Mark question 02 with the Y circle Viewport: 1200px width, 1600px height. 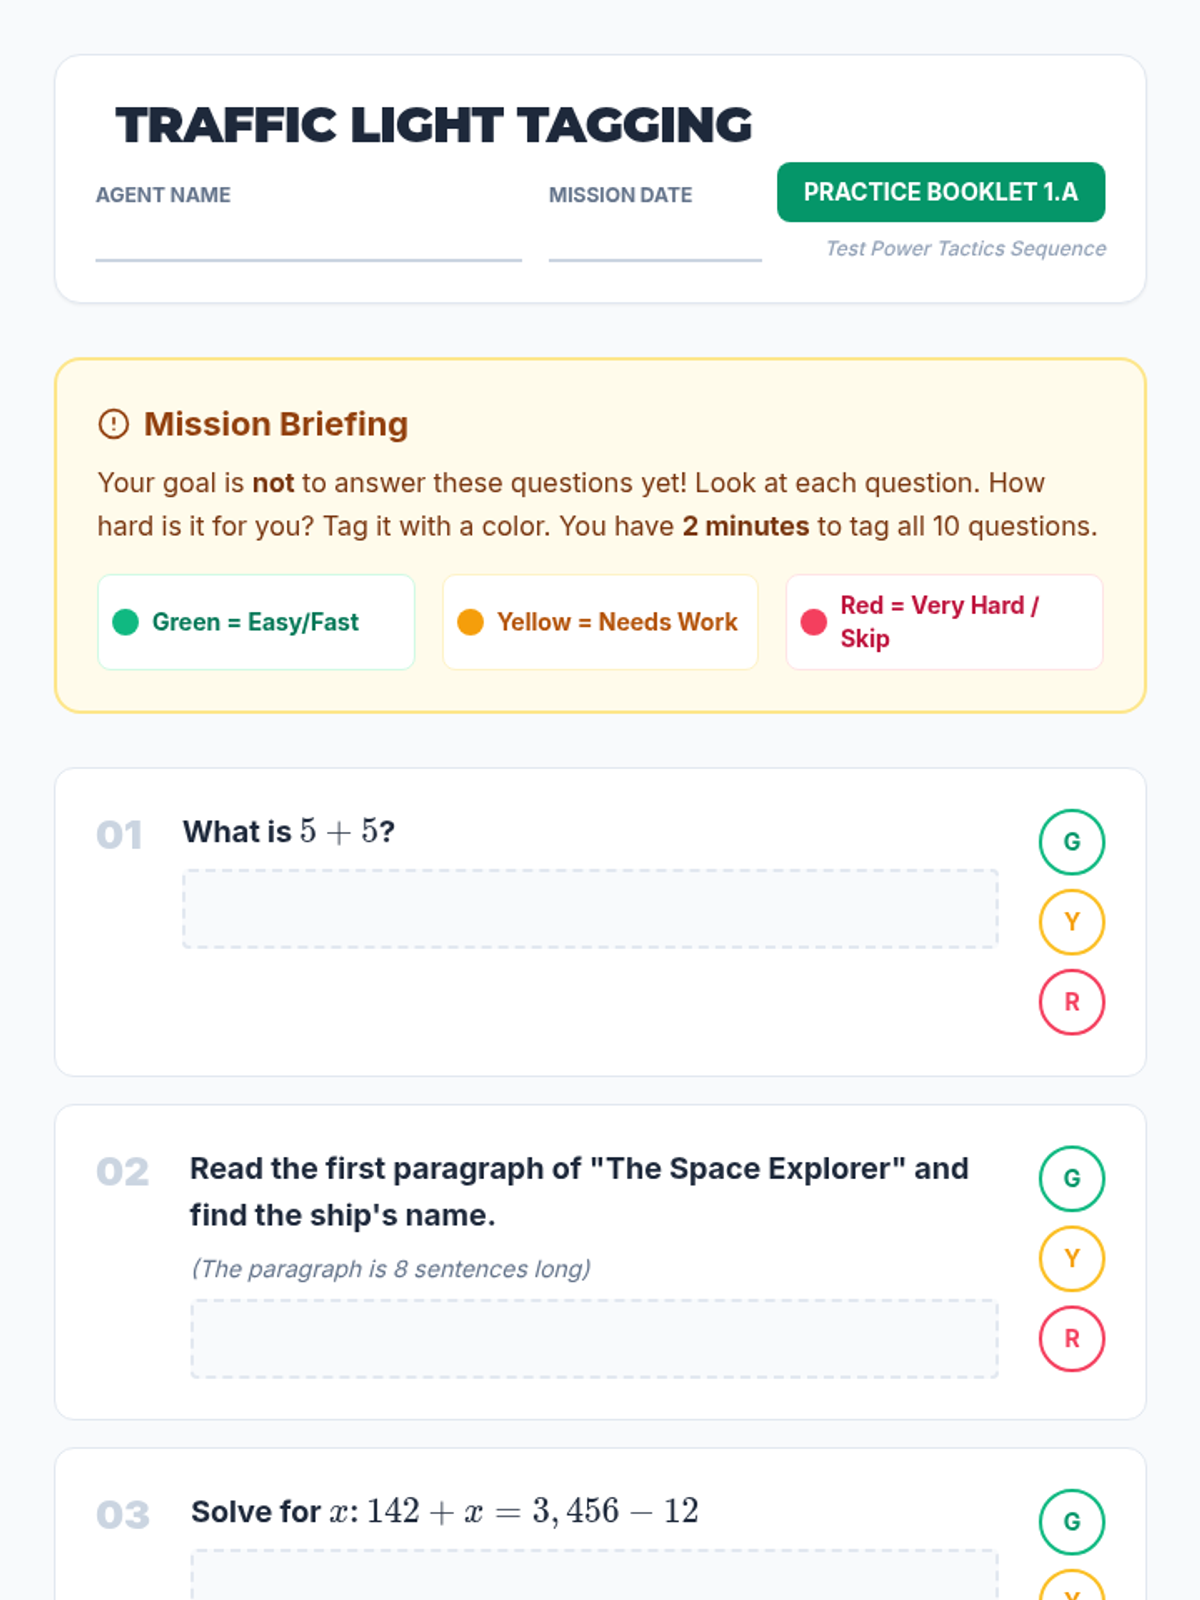[x=1071, y=1259]
